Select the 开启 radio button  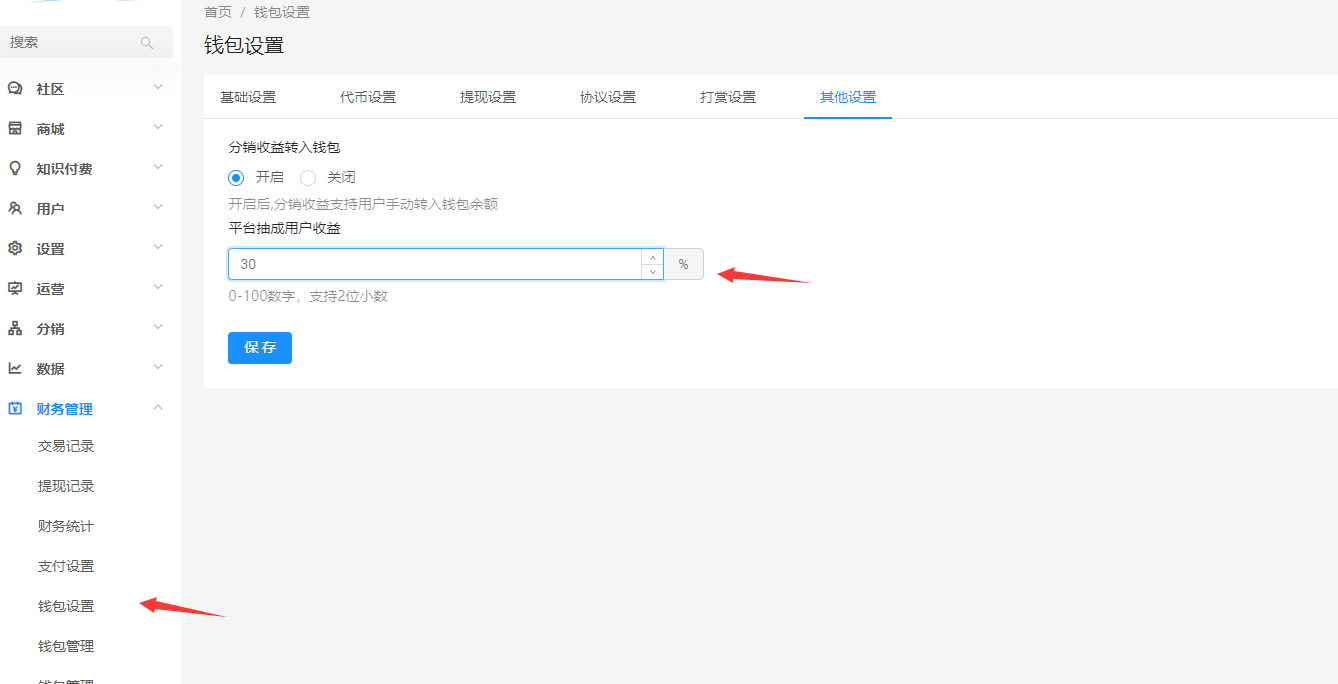[x=236, y=178]
